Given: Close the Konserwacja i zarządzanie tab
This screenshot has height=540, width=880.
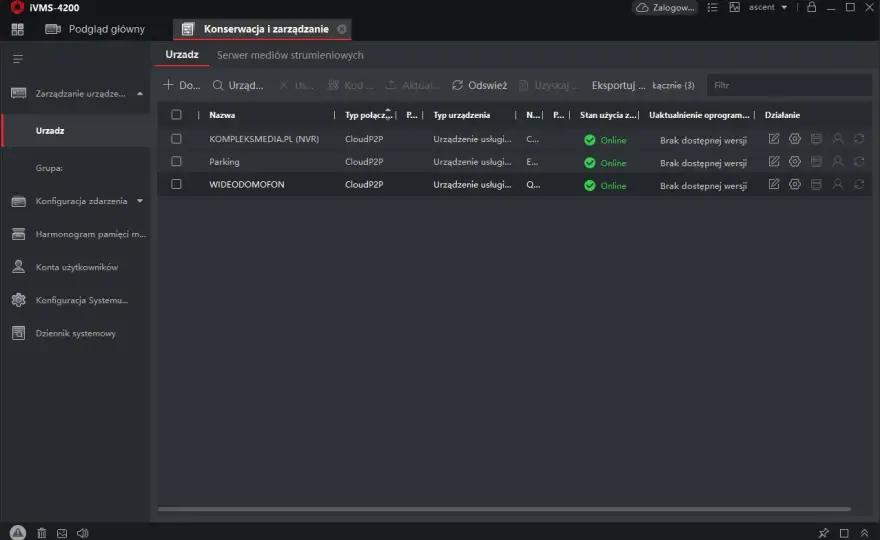Looking at the screenshot, I should click(341, 29).
